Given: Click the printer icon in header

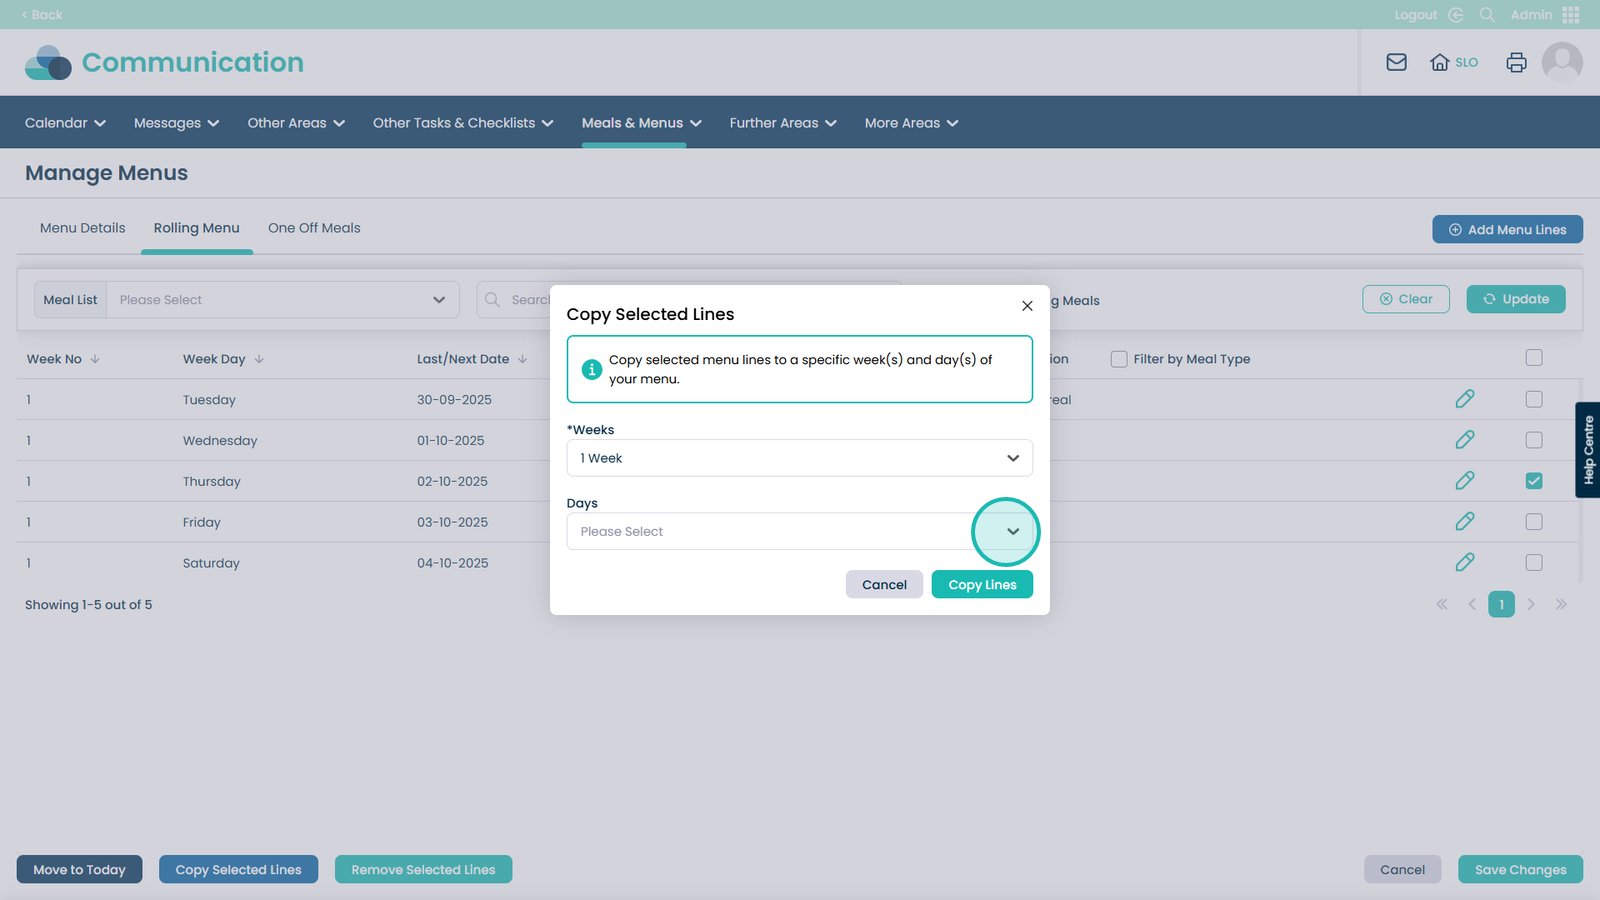Looking at the screenshot, I should [x=1516, y=62].
